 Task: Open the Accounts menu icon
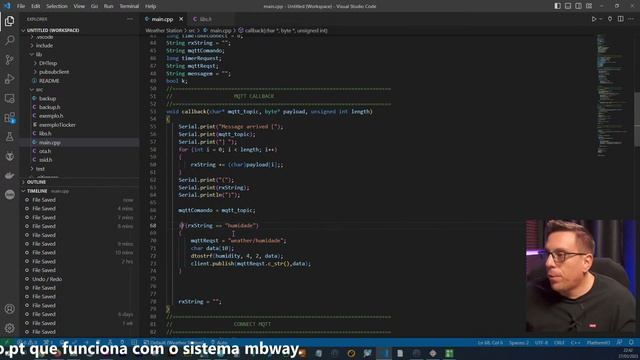coord(9,309)
